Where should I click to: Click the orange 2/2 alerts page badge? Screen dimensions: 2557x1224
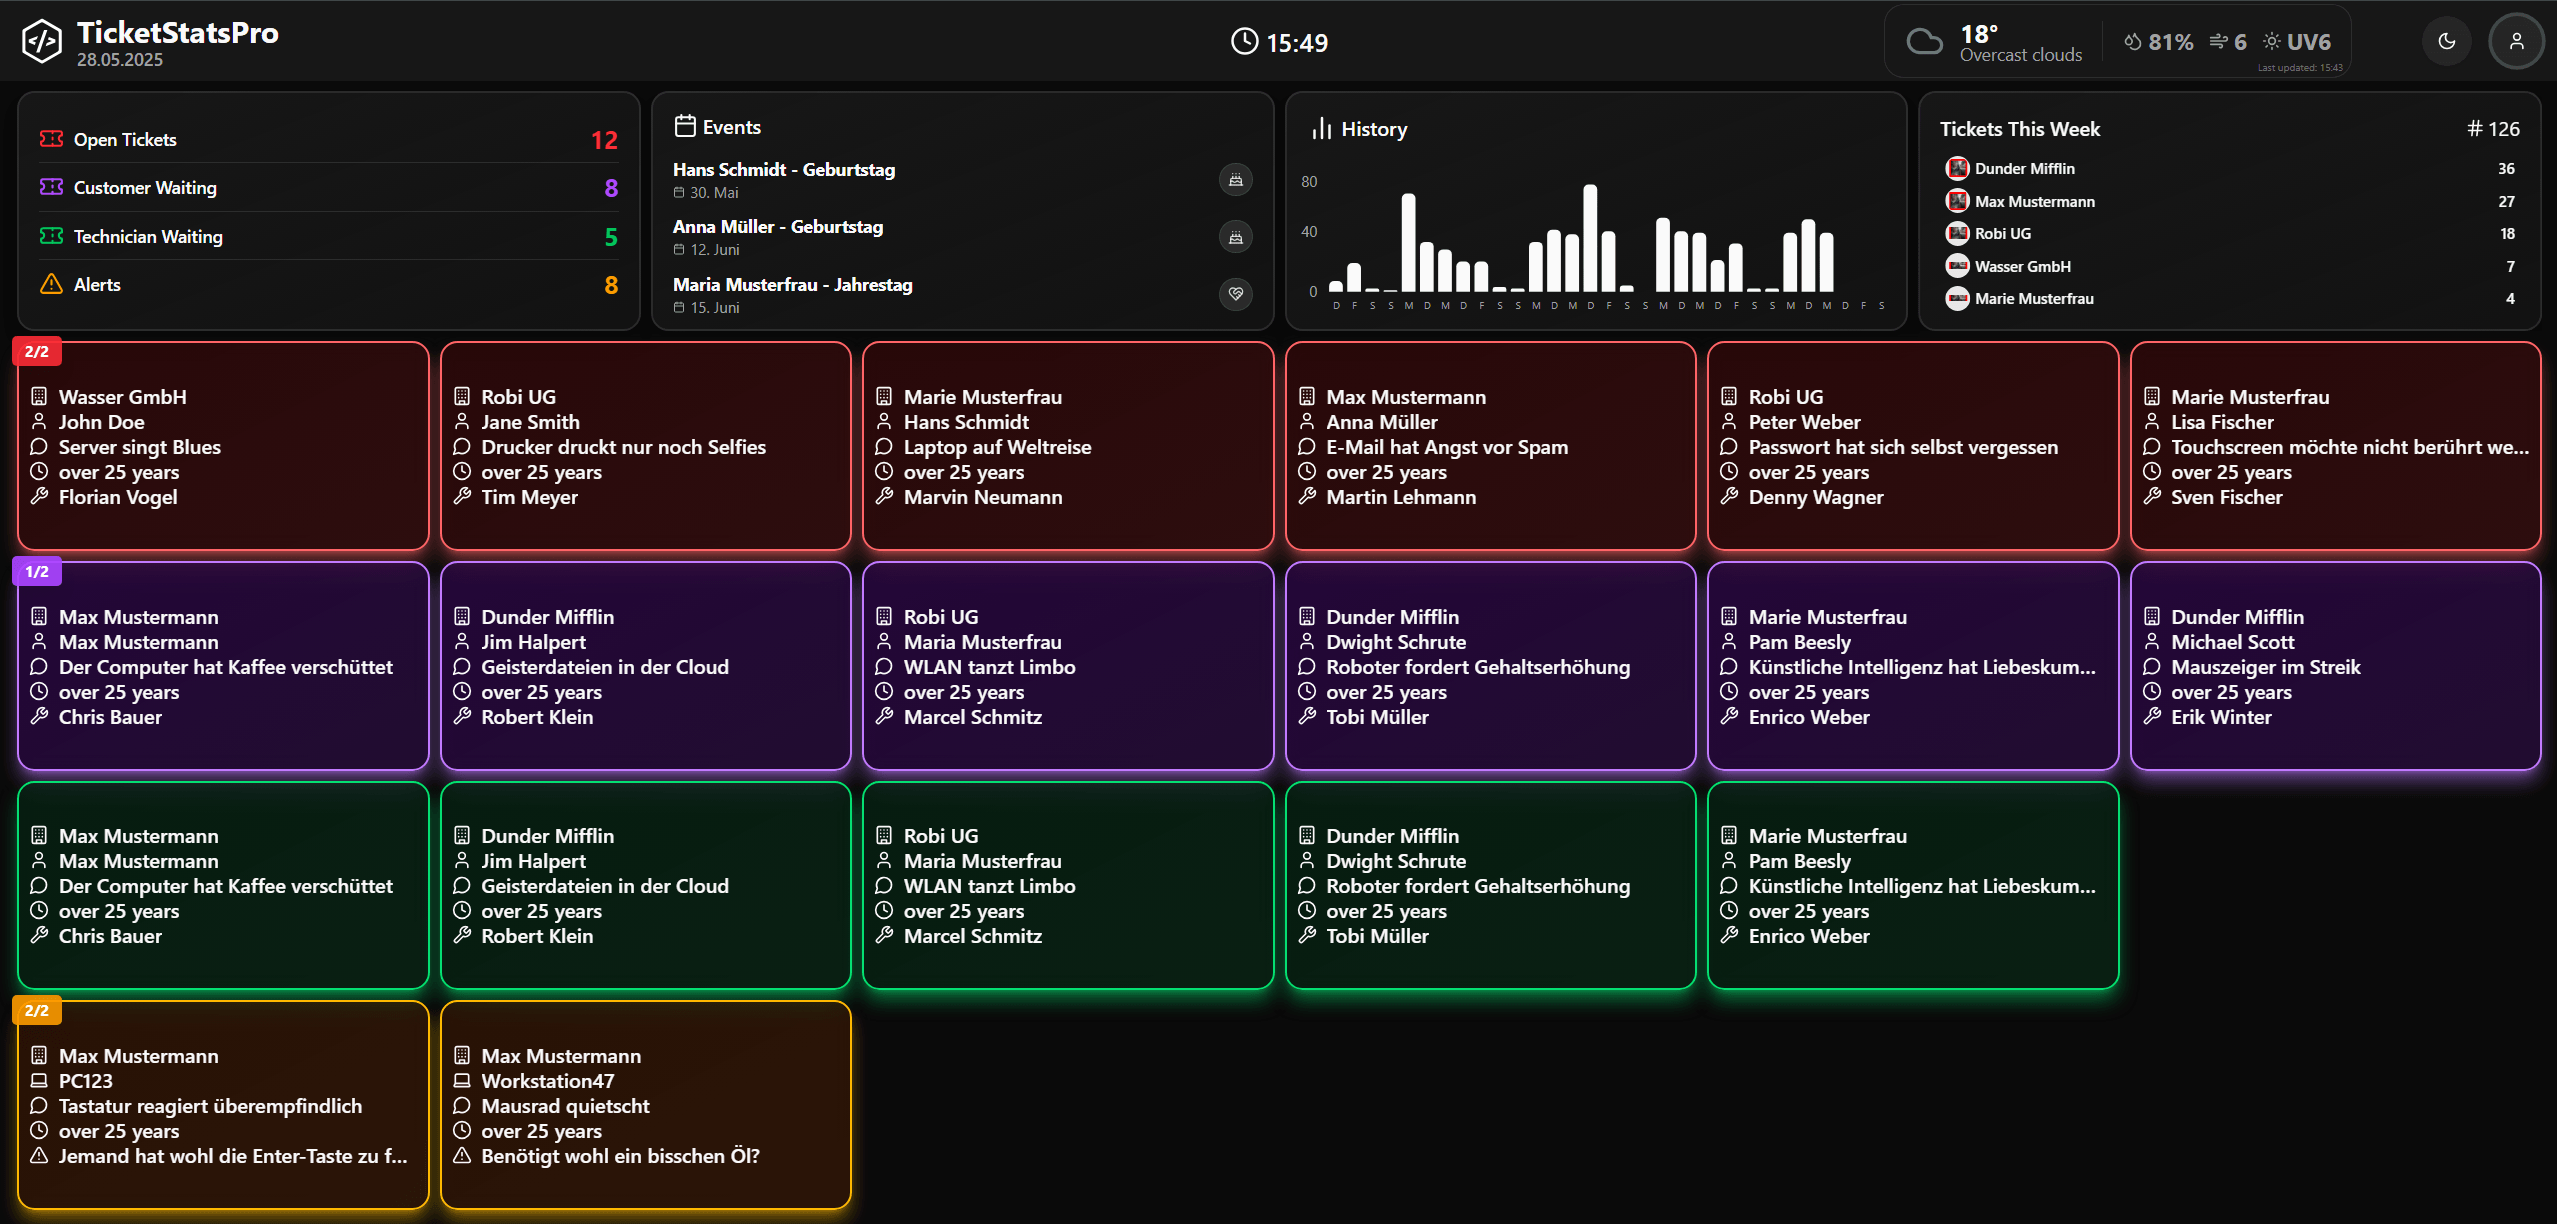click(x=37, y=1010)
